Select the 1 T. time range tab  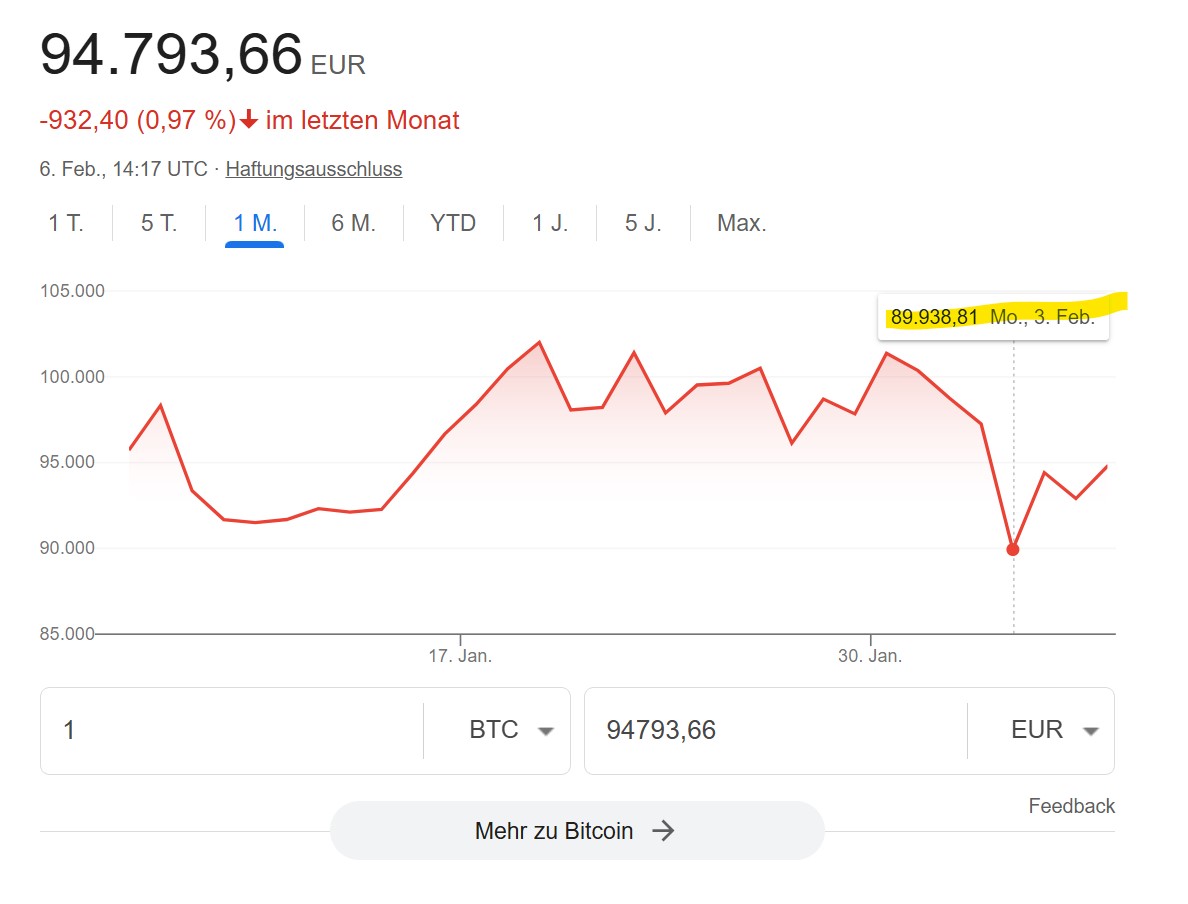(x=66, y=223)
